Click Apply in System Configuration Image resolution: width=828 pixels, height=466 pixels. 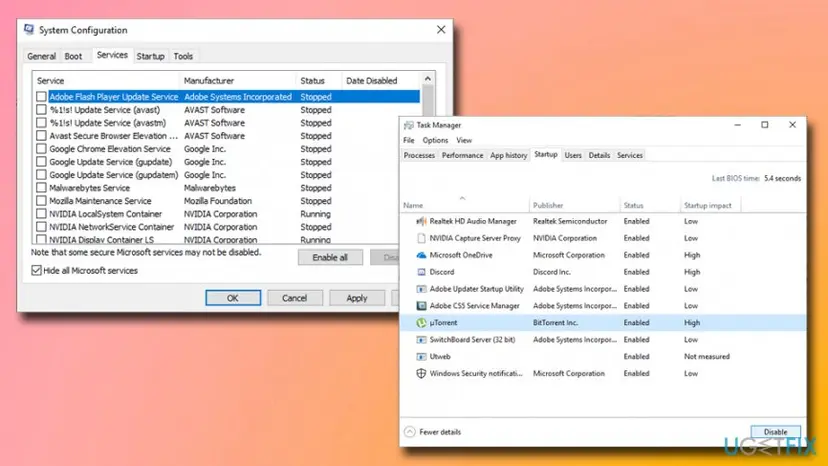356,298
